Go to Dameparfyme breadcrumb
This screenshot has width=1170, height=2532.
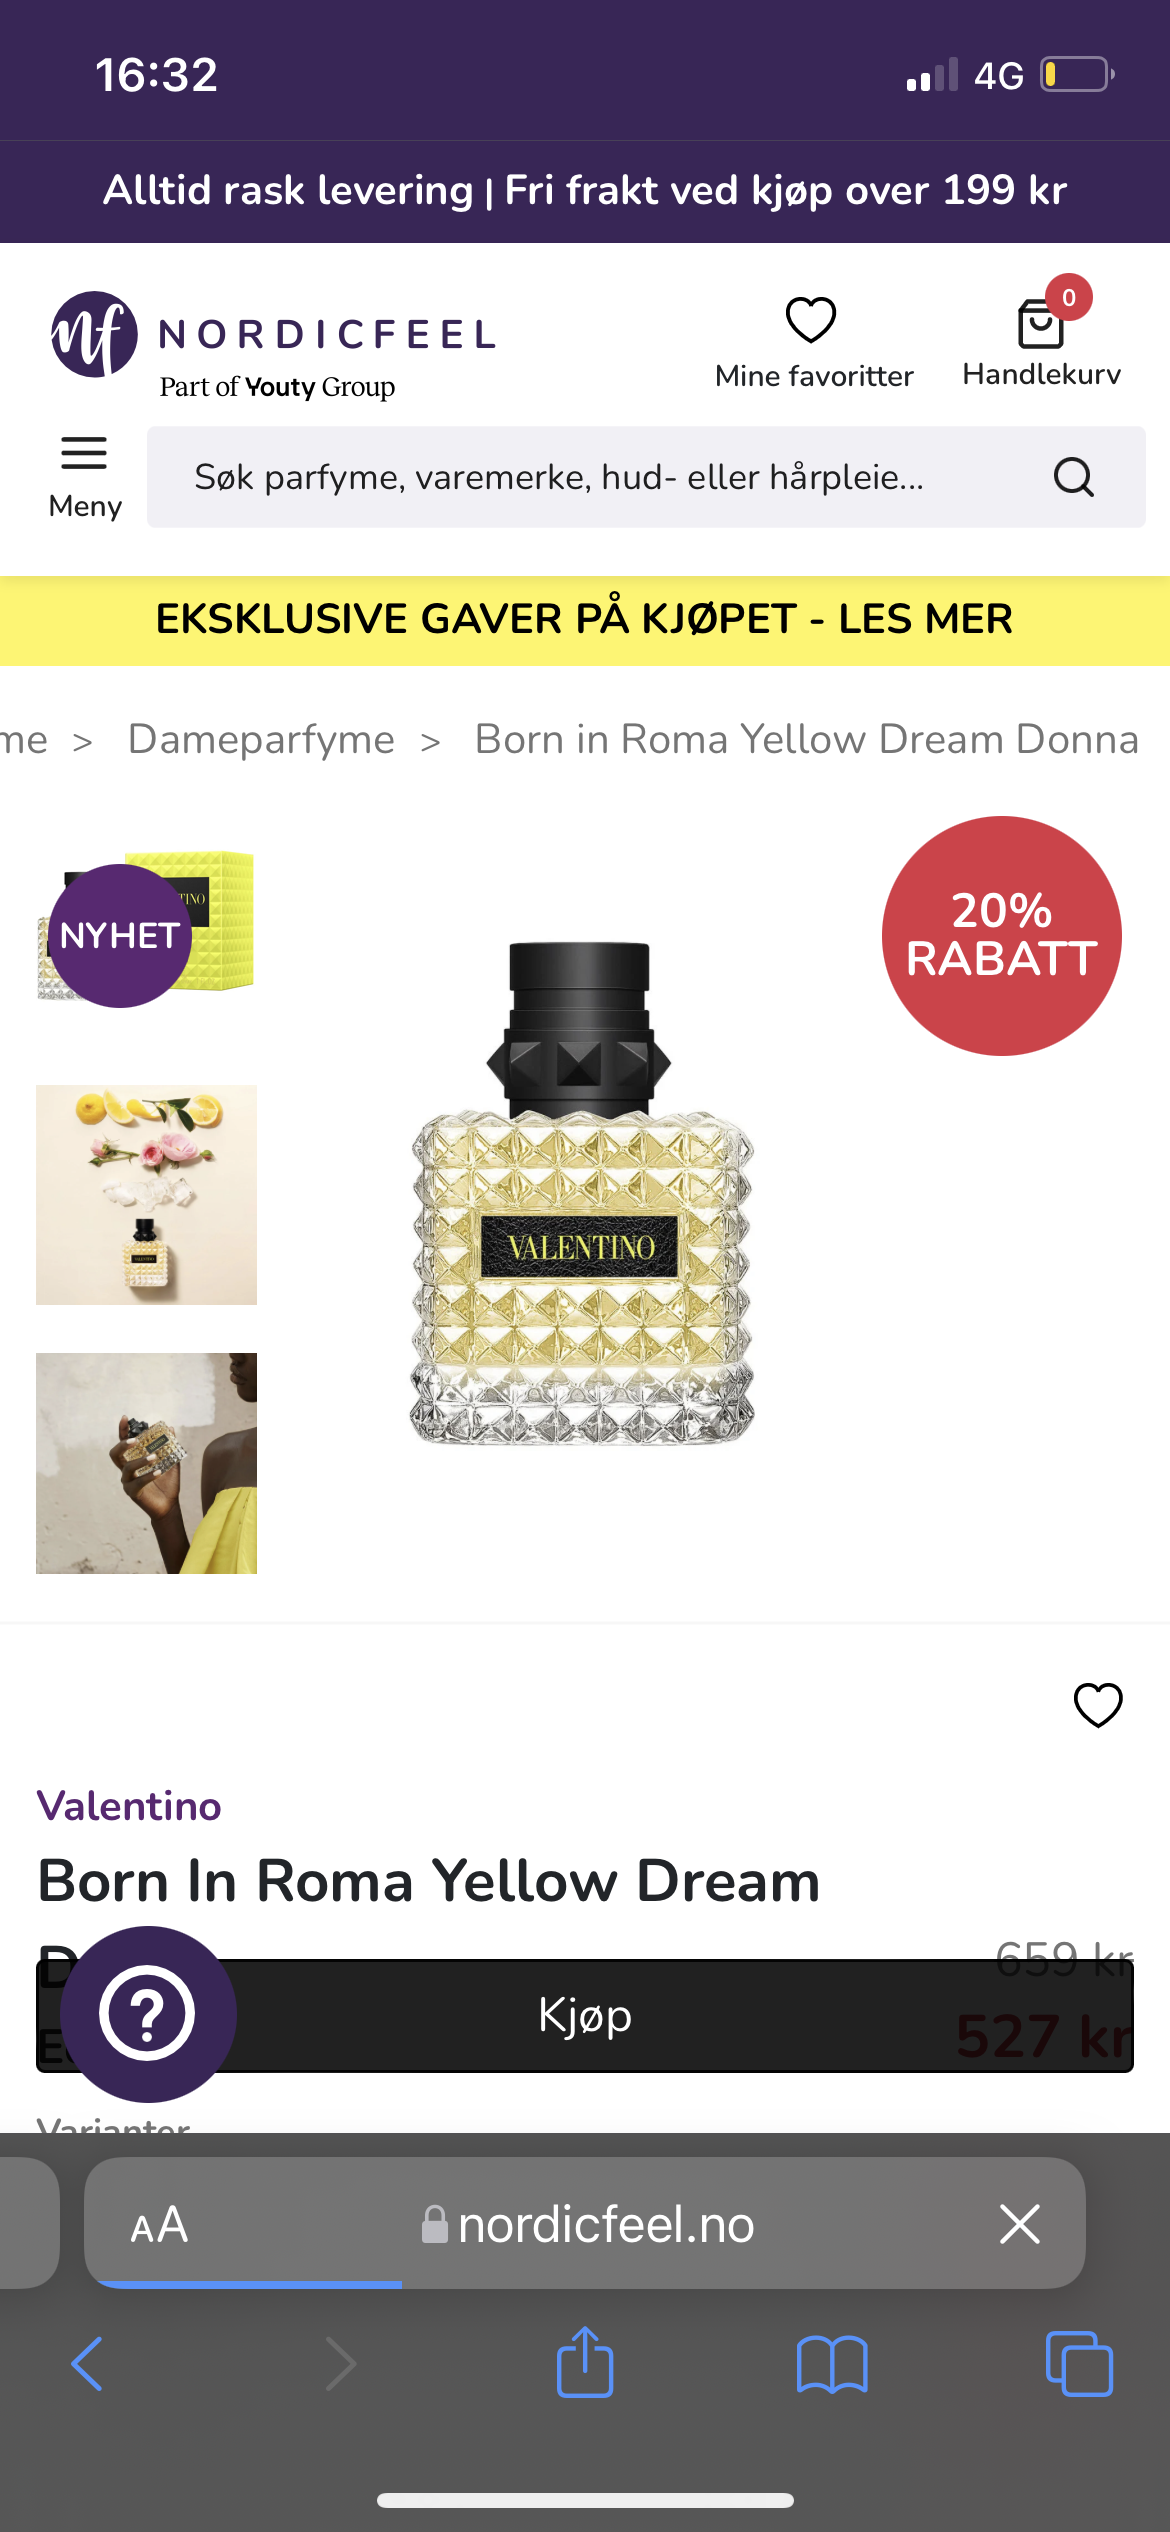click(261, 740)
